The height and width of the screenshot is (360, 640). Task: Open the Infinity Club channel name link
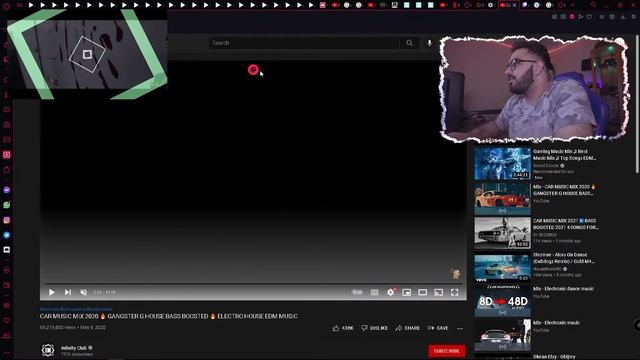tap(74, 348)
